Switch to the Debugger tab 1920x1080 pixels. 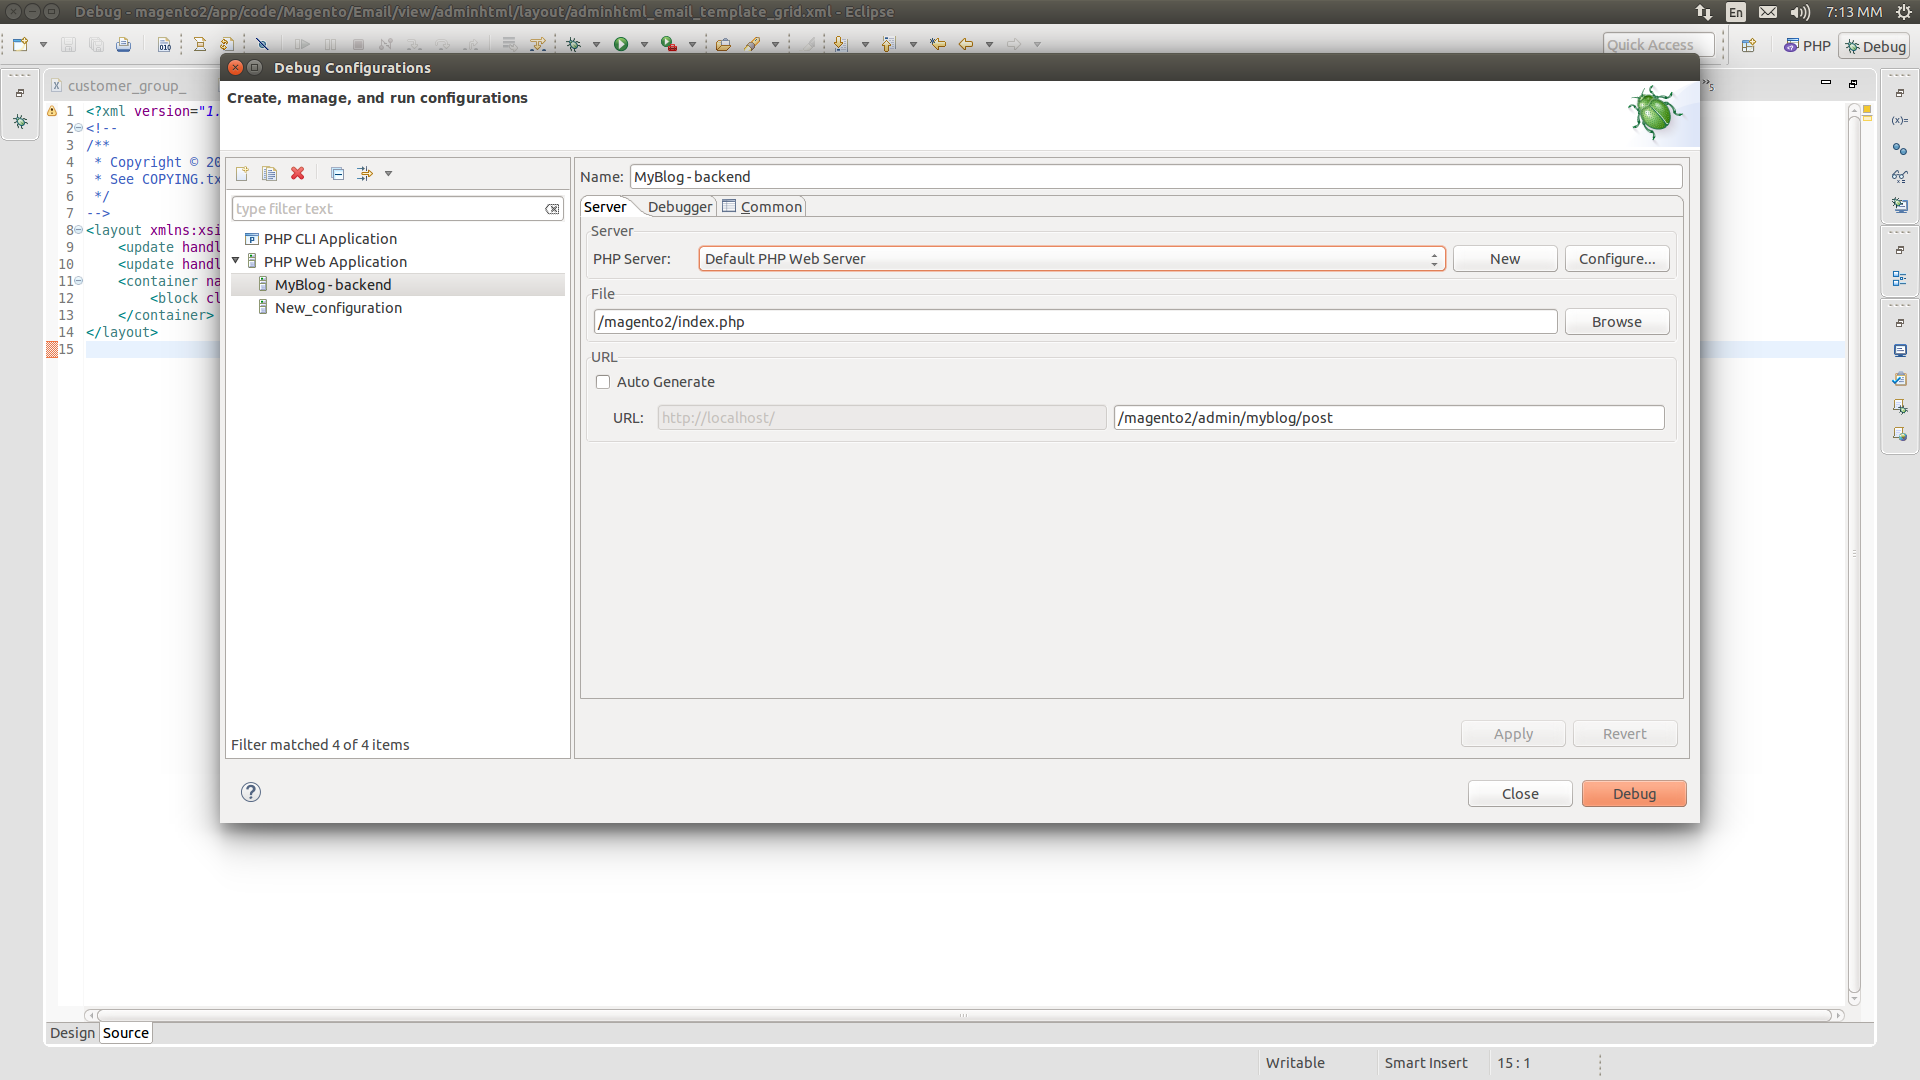pyautogui.click(x=680, y=207)
